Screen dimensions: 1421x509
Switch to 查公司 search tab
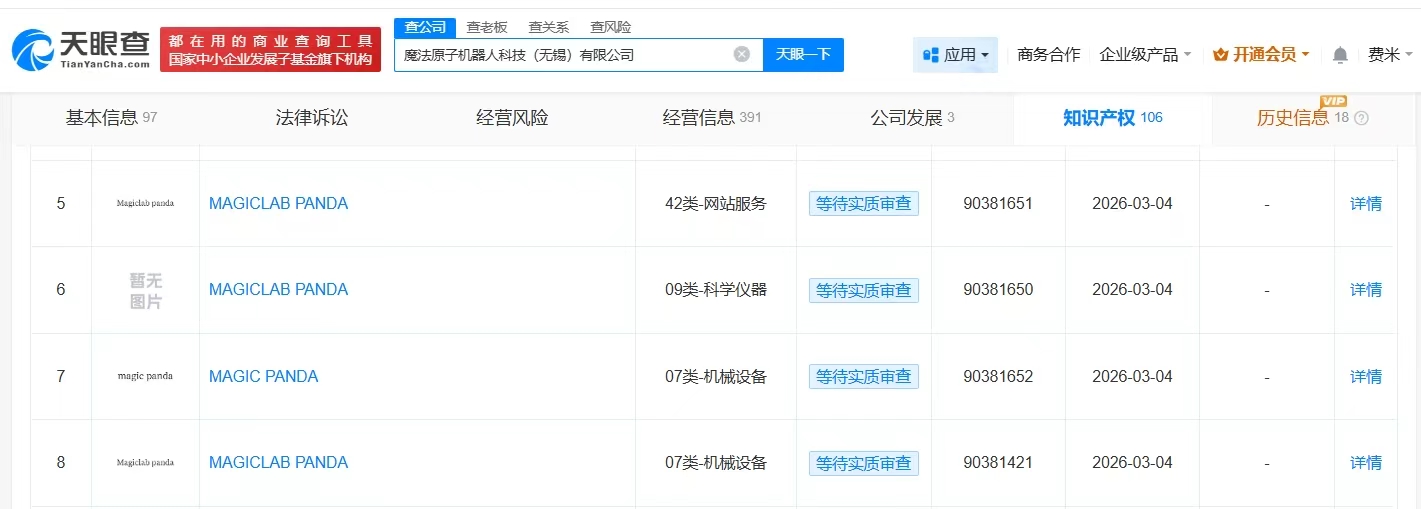(425, 27)
